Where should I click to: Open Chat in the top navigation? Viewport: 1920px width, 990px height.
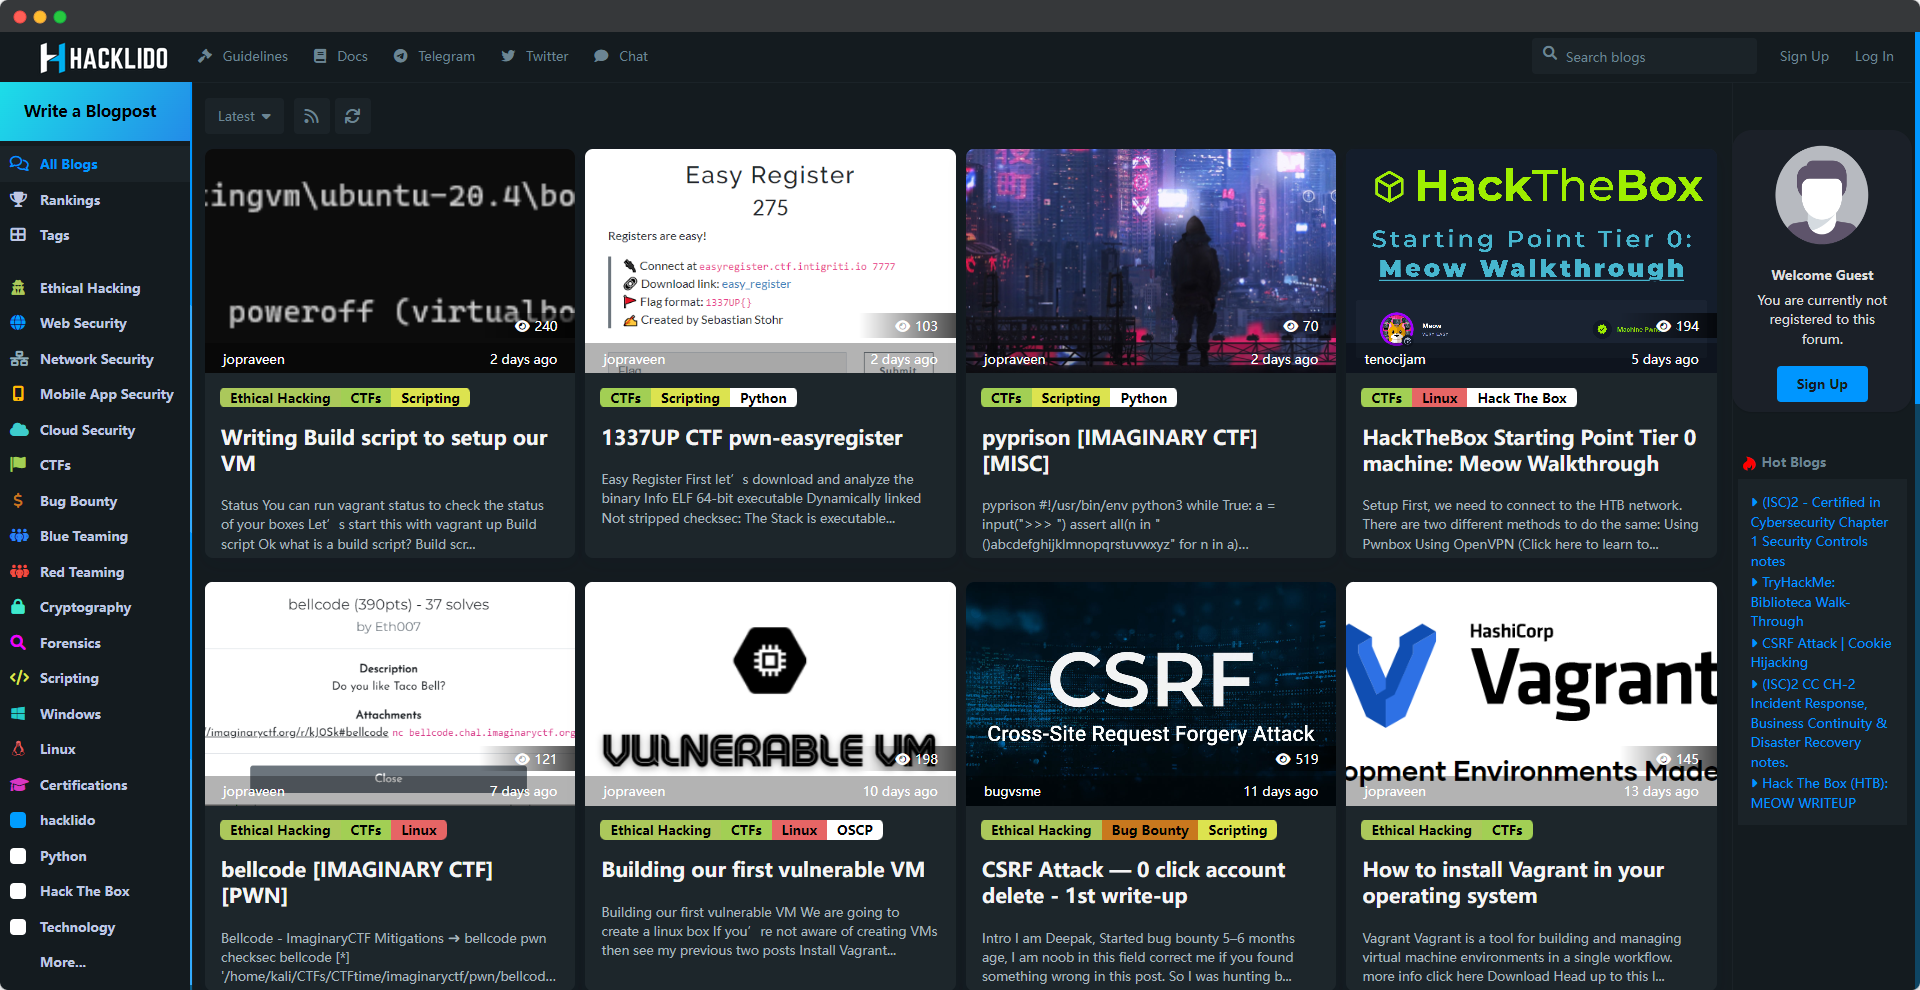(621, 56)
